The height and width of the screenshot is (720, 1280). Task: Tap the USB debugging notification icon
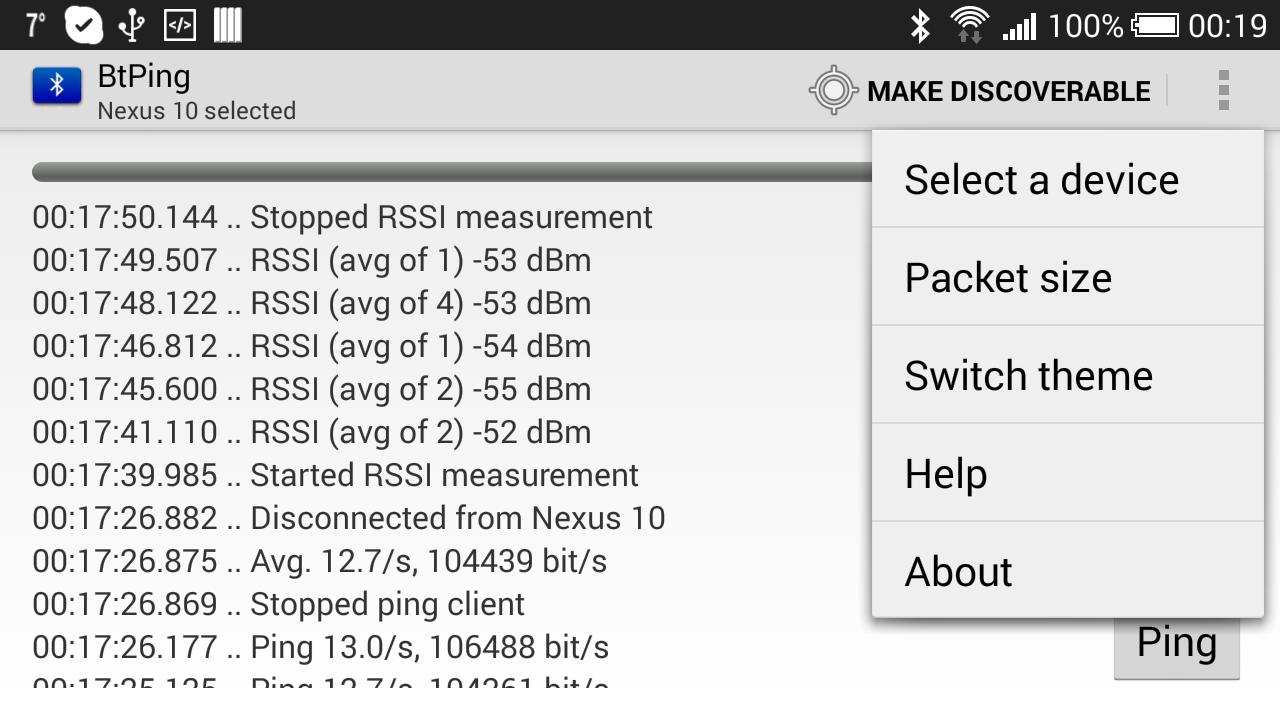coord(180,25)
